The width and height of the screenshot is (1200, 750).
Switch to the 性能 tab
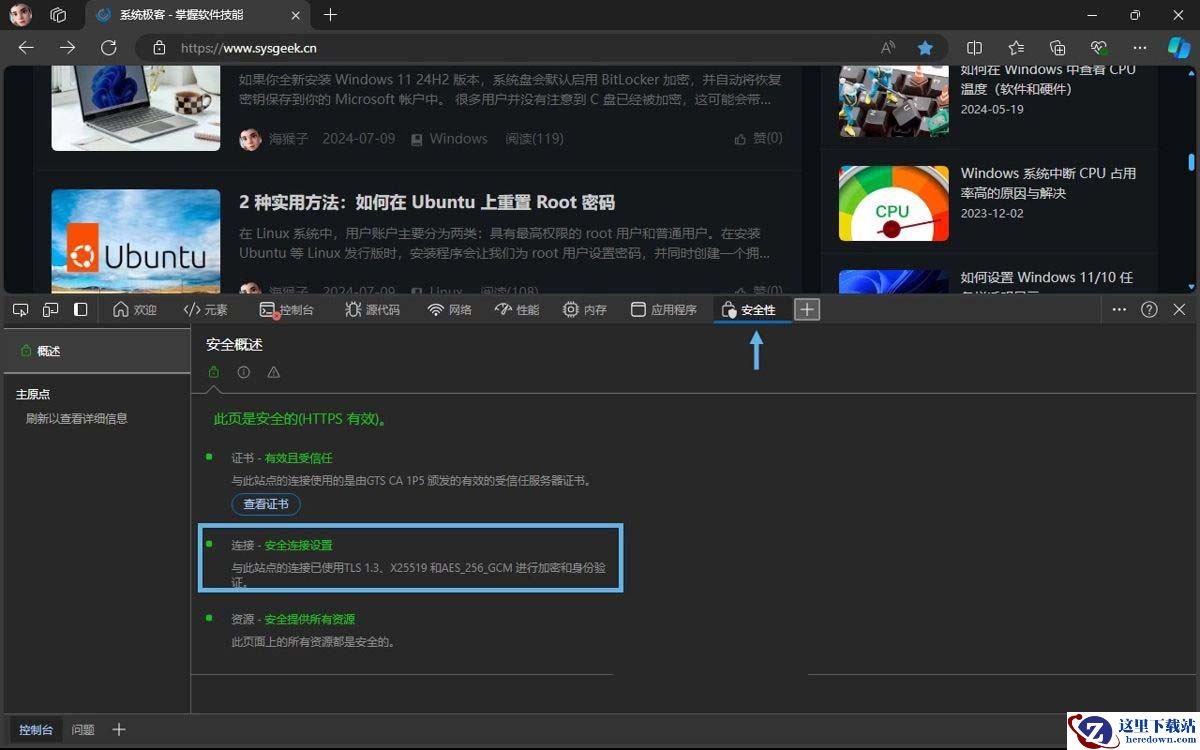(517, 310)
